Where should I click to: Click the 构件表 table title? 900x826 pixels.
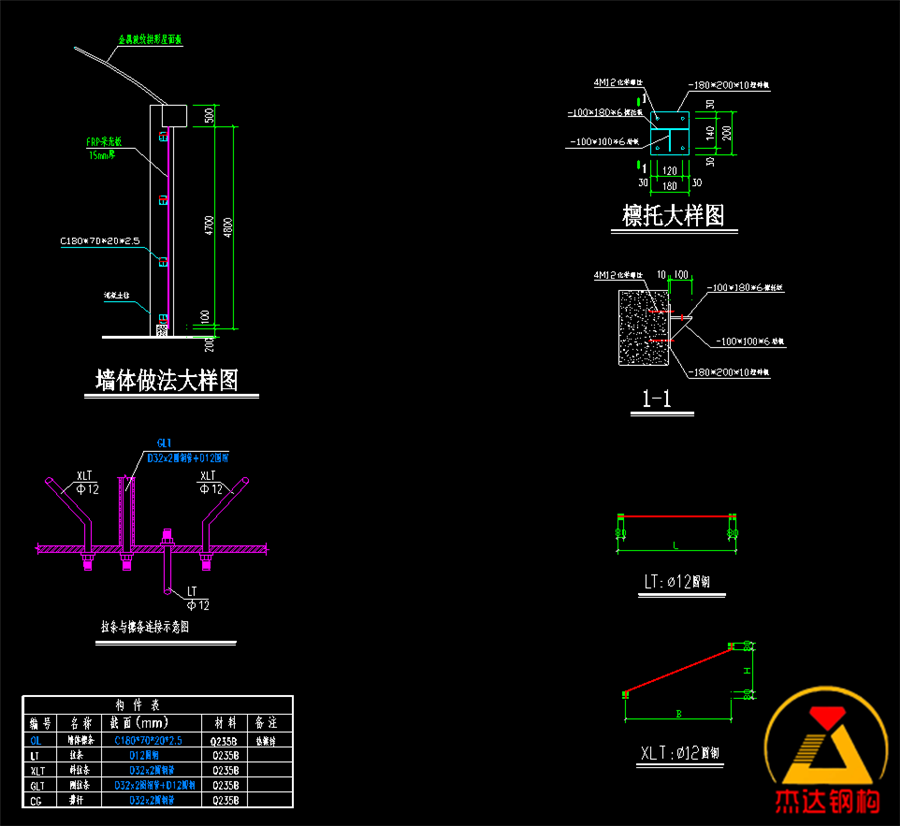pyautogui.click(x=138, y=705)
